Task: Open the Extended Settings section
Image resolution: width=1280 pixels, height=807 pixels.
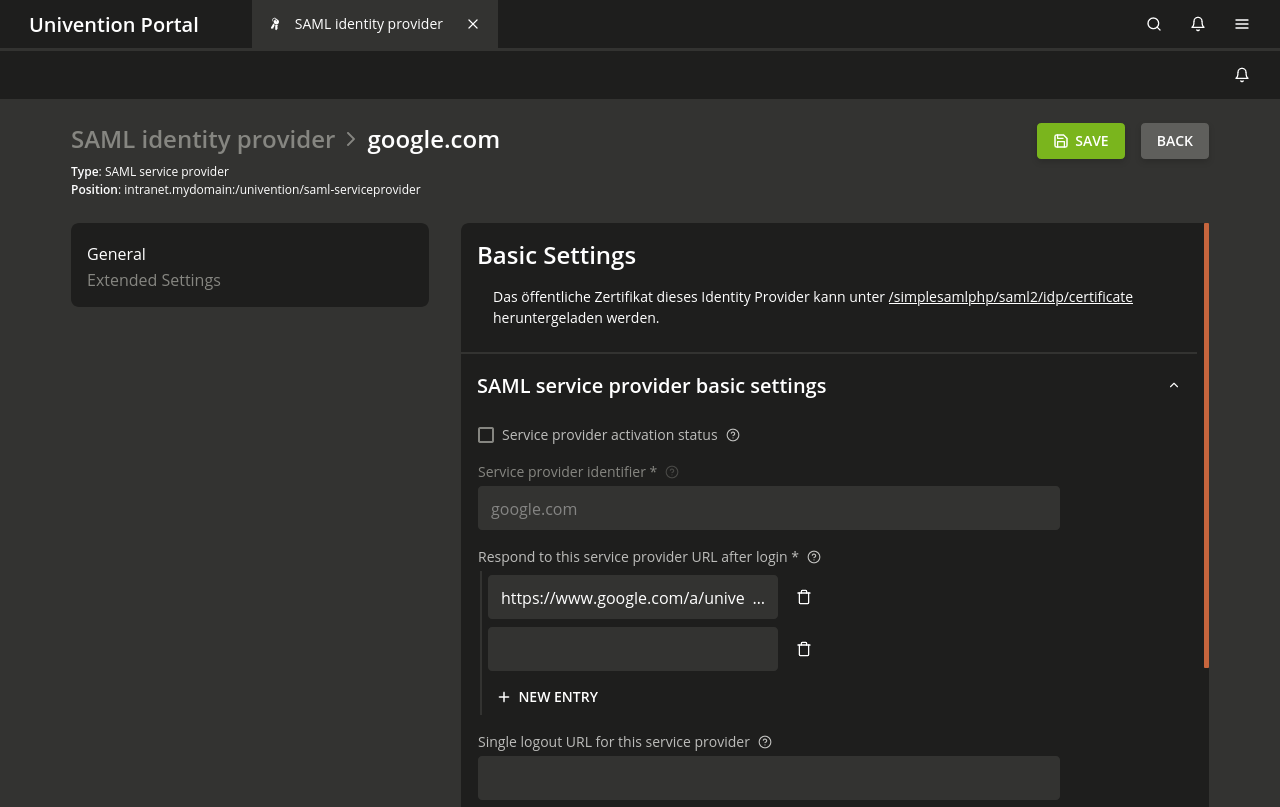Action: click(154, 280)
